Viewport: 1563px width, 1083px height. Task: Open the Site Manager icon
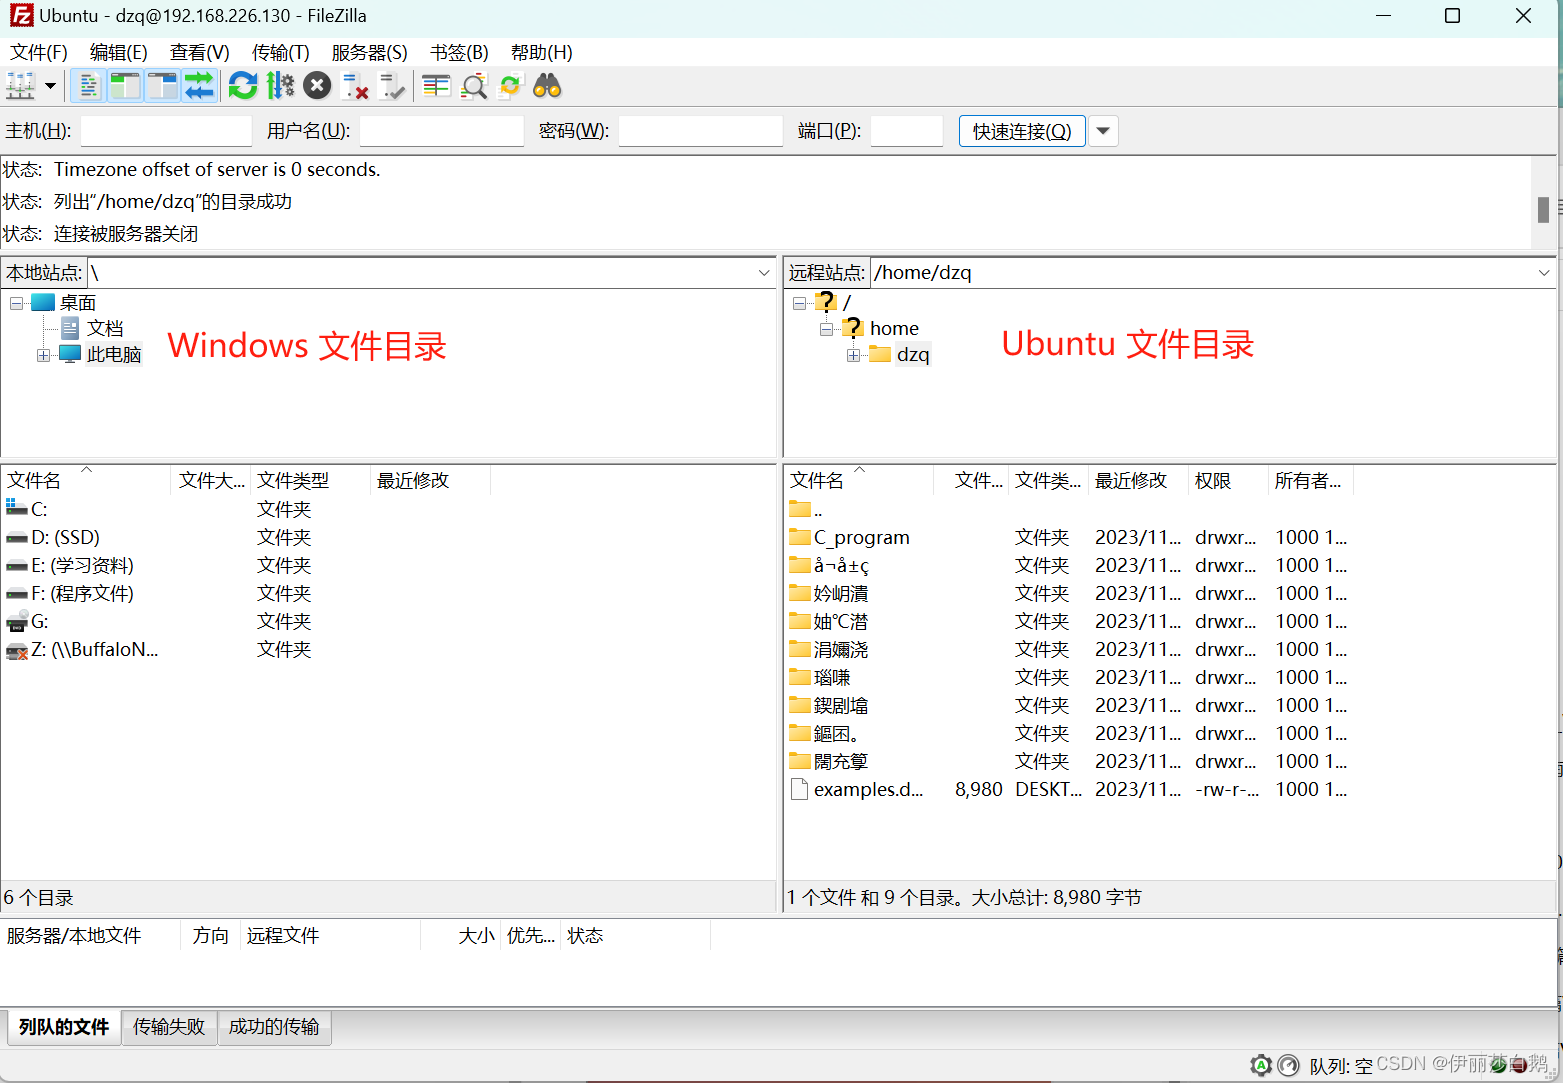(21, 86)
